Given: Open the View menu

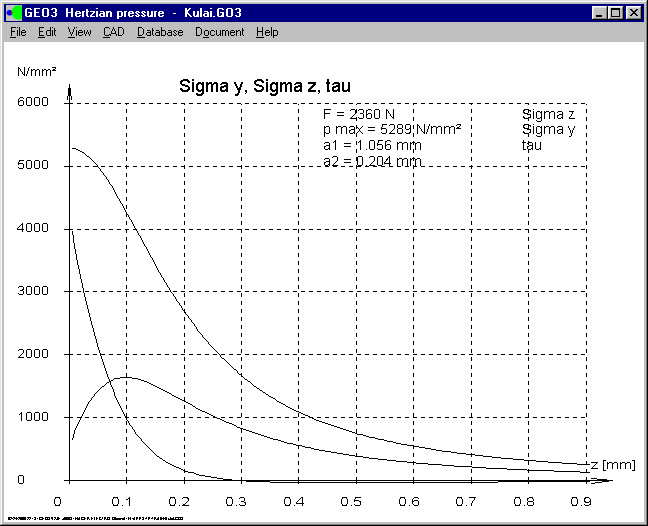Looking at the screenshot, I should 79,32.
